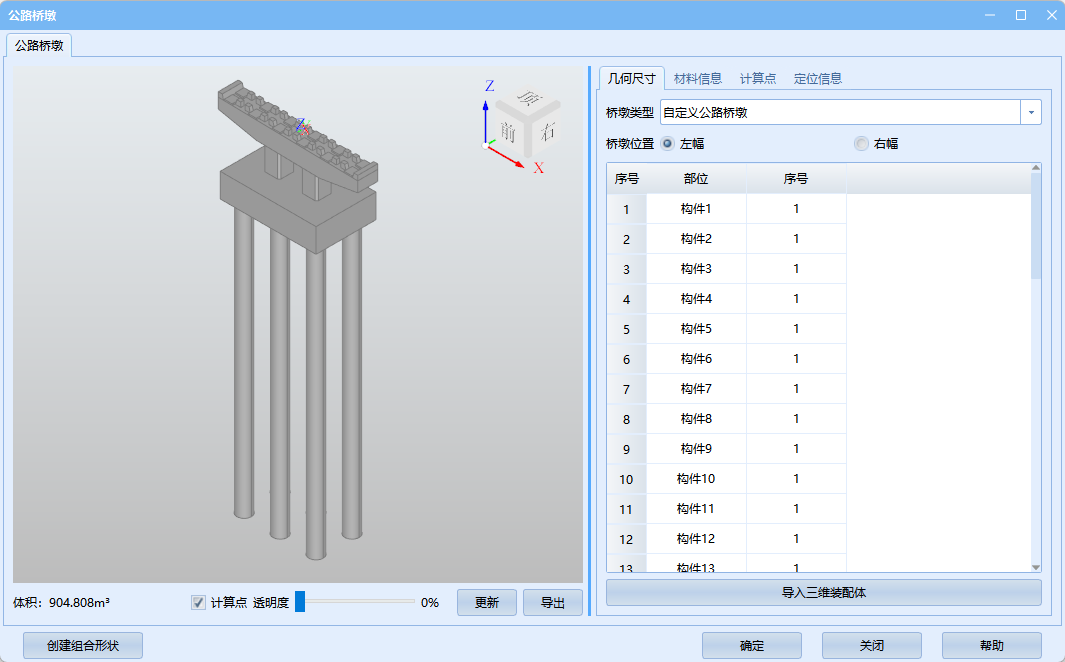Click the front face of the view cube
This screenshot has width=1065, height=662.
tap(508, 133)
